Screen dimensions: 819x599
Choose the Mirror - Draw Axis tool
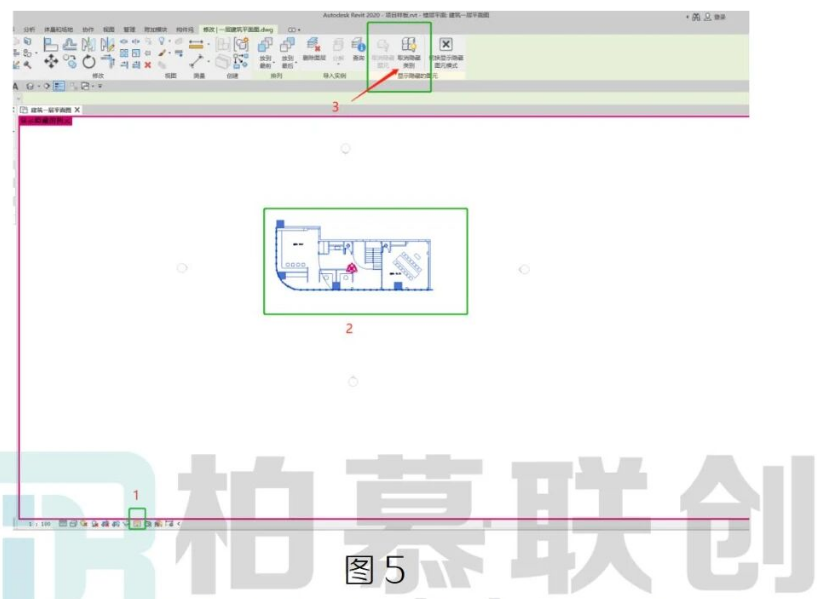[107, 46]
